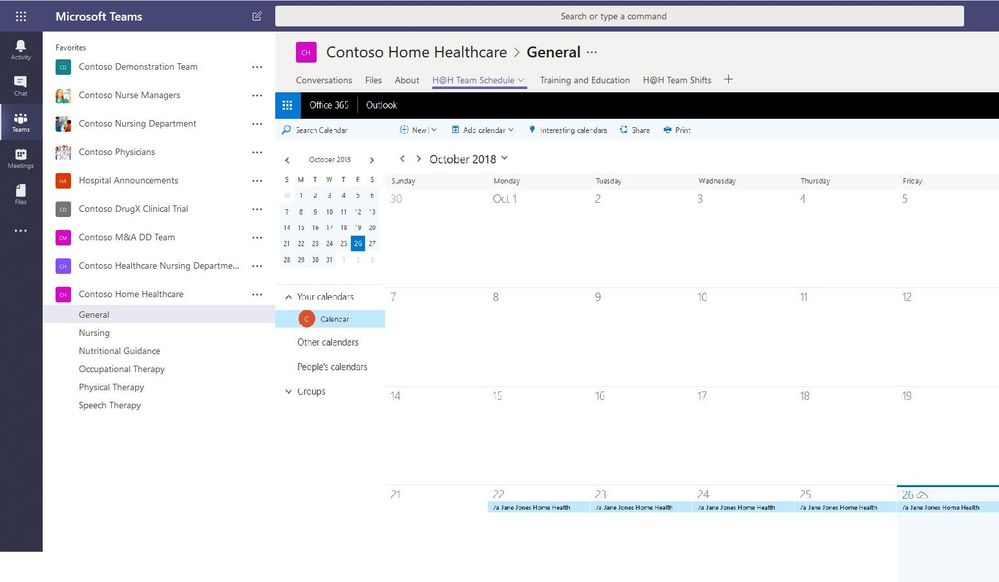Open the Office 365 app launcher grid
999x582 pixels.
[287, 105]
